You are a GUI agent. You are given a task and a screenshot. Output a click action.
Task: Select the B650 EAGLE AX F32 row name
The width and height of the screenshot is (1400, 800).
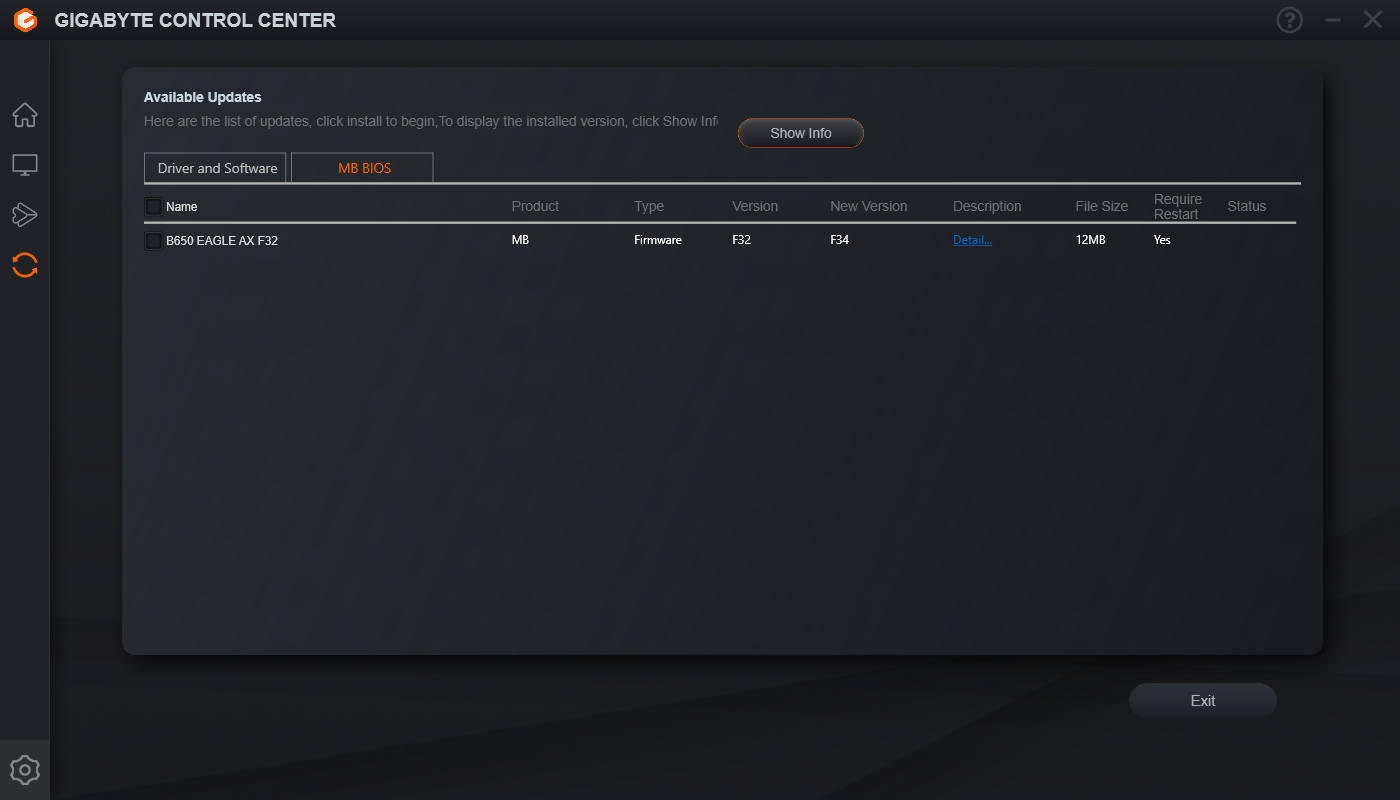pyautogui.click(x=222, y=240)
